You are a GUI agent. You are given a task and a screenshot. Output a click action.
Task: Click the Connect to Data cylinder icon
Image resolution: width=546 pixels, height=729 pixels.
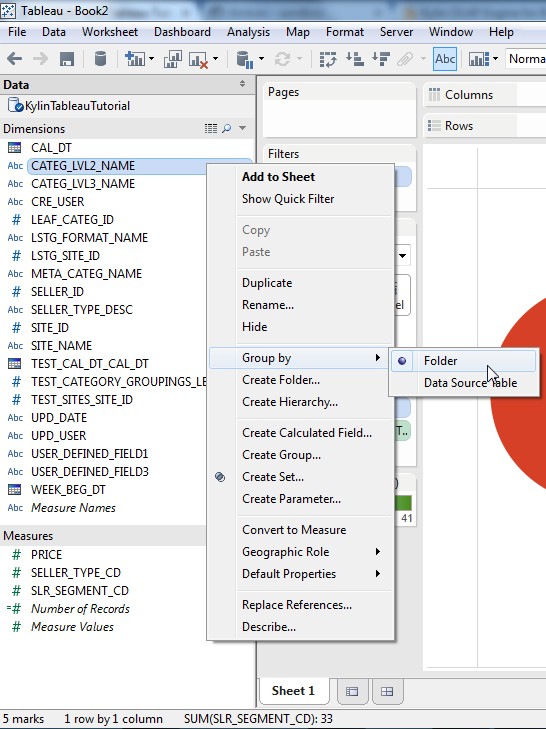pyautogui.click(x=100, y=59)
